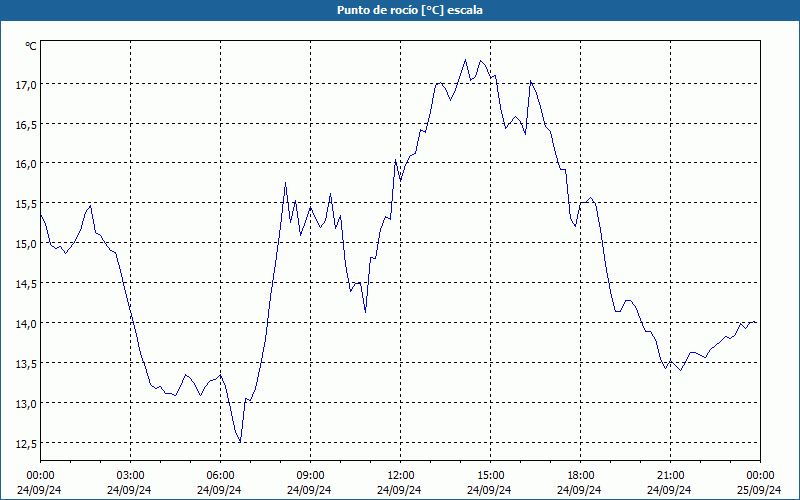
Task: Select the 16,5 y-axis value
Action: tap(26, 124)
